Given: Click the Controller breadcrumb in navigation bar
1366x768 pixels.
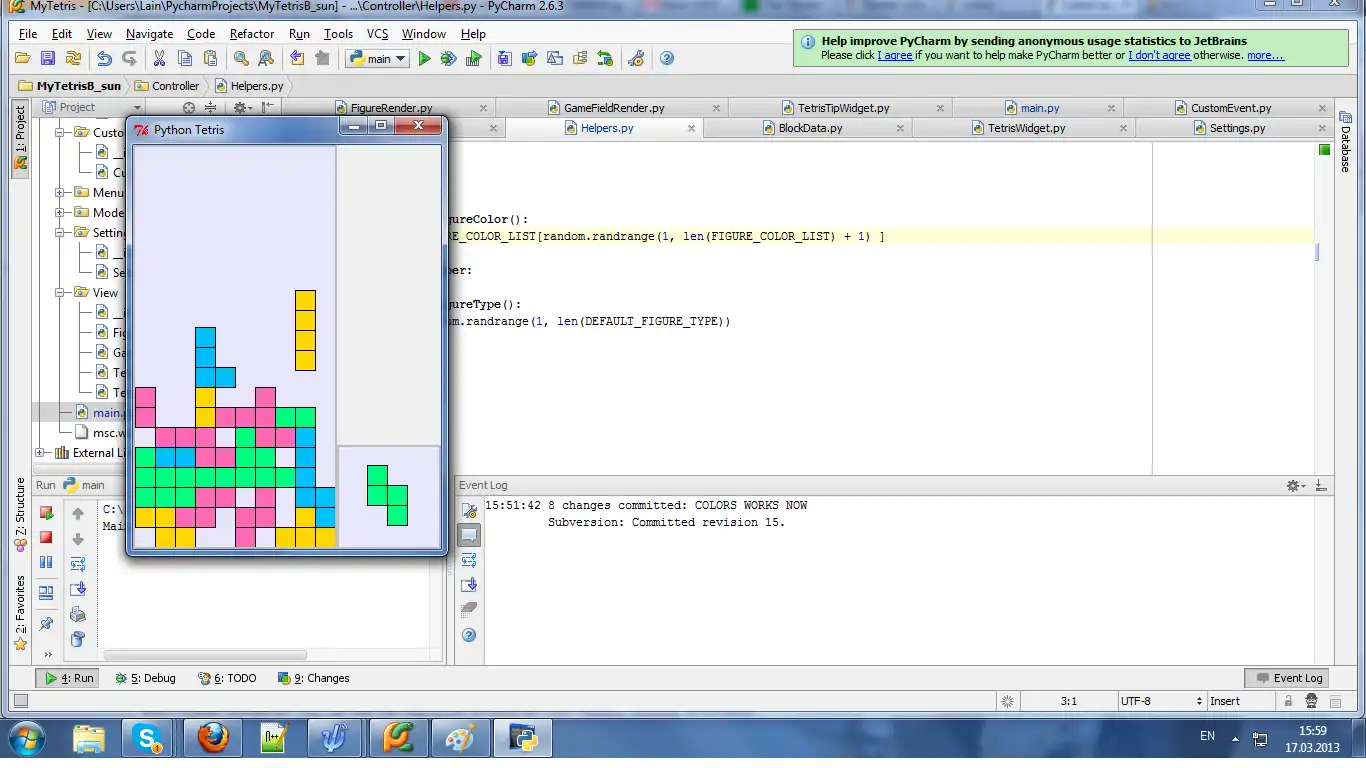Looking at the screenshot, I should pos(167,86).
